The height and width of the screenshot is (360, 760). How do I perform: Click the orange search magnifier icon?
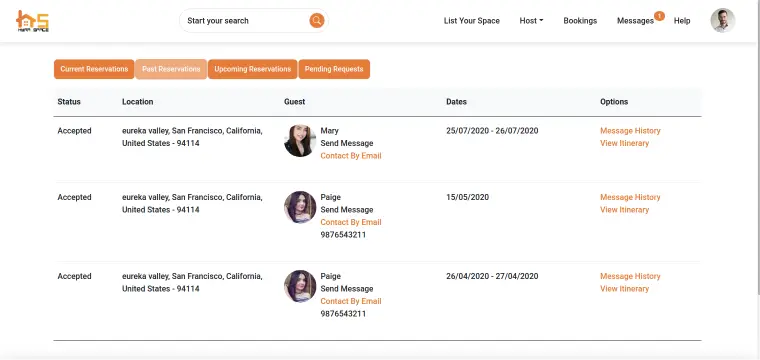pyautogui.click(x=317, y=21)
